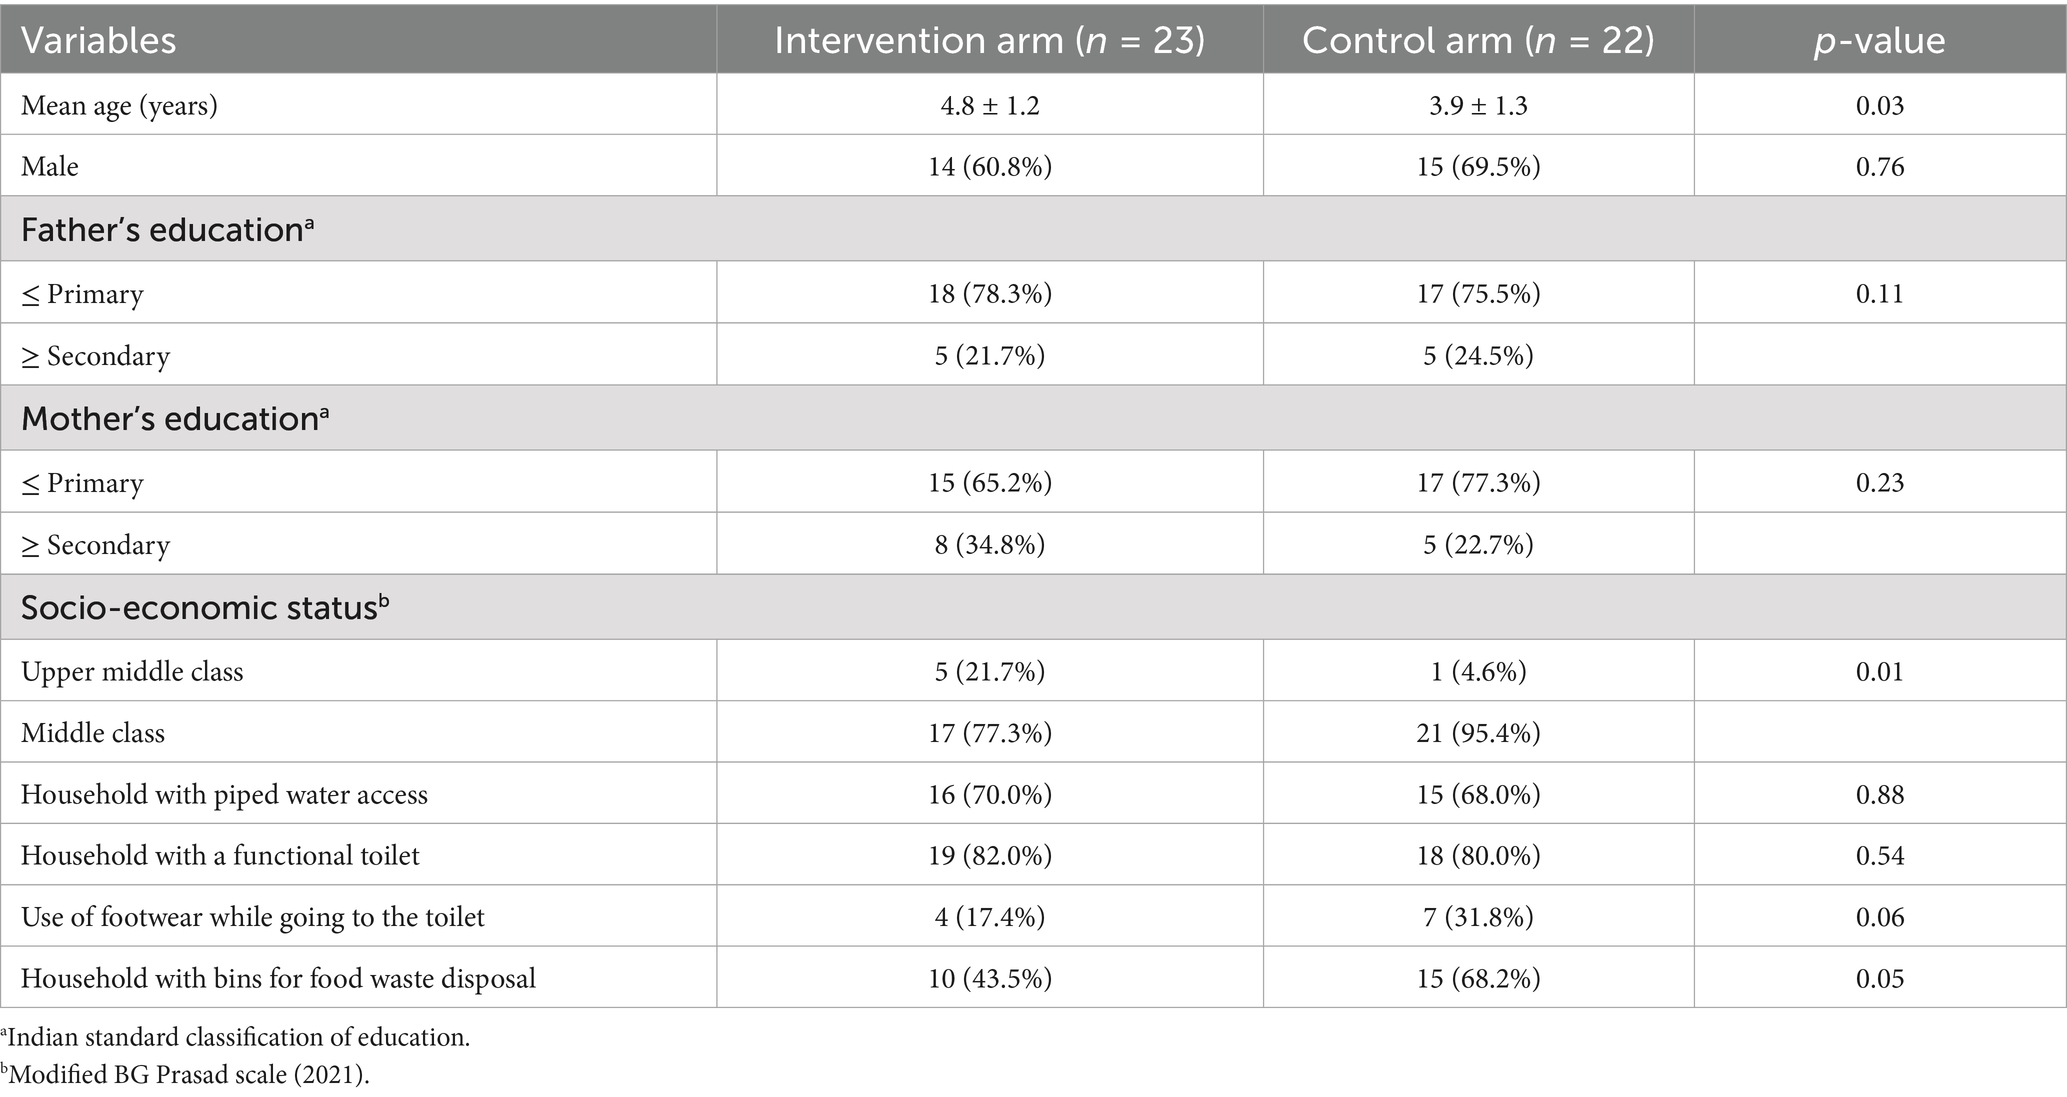Select the Intervention arm column header
2067x1097 pixels.
[989, 40]
